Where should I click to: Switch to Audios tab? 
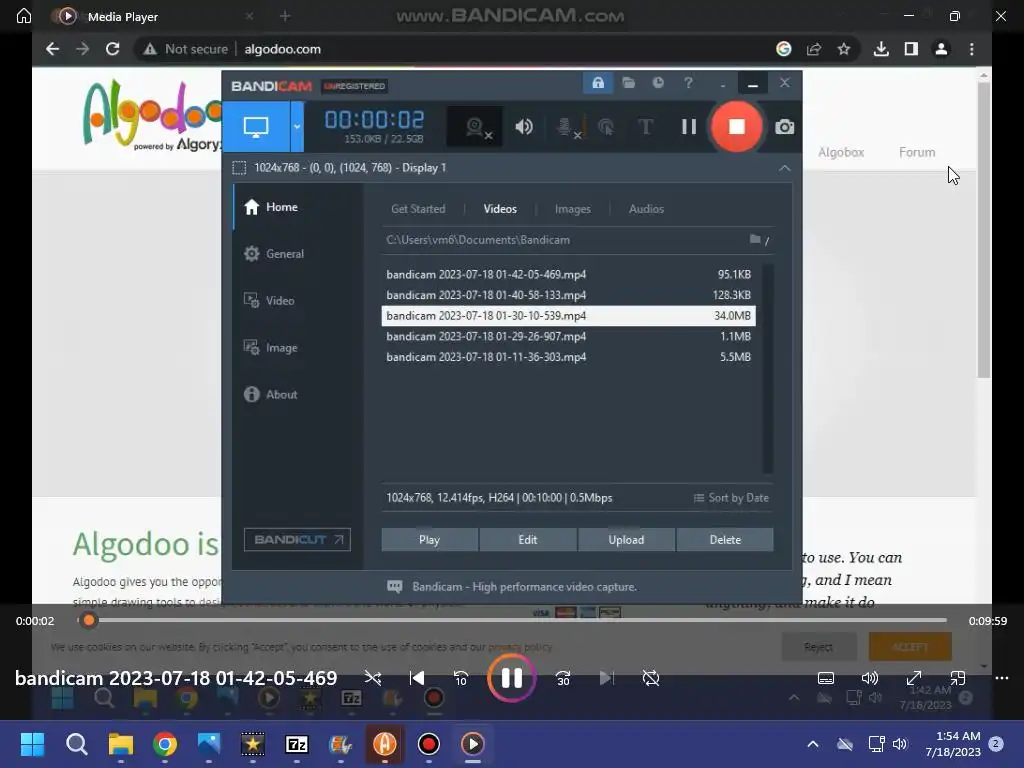(647, 209)
